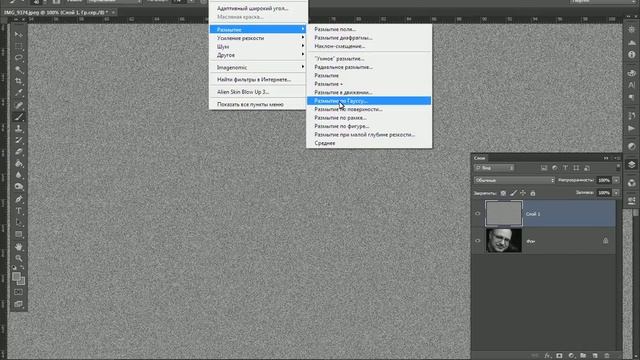Switch layer filtering on or off
This screenshot has height=360, width=640.
pyautogui.click(x=618, y=167)
